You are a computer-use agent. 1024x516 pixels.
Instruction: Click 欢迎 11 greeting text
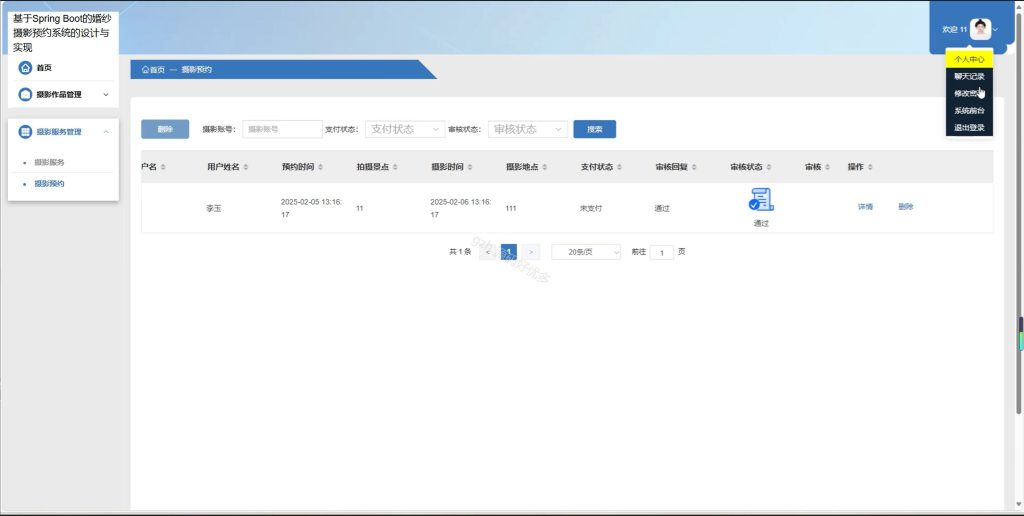click(x=955, y=29)
